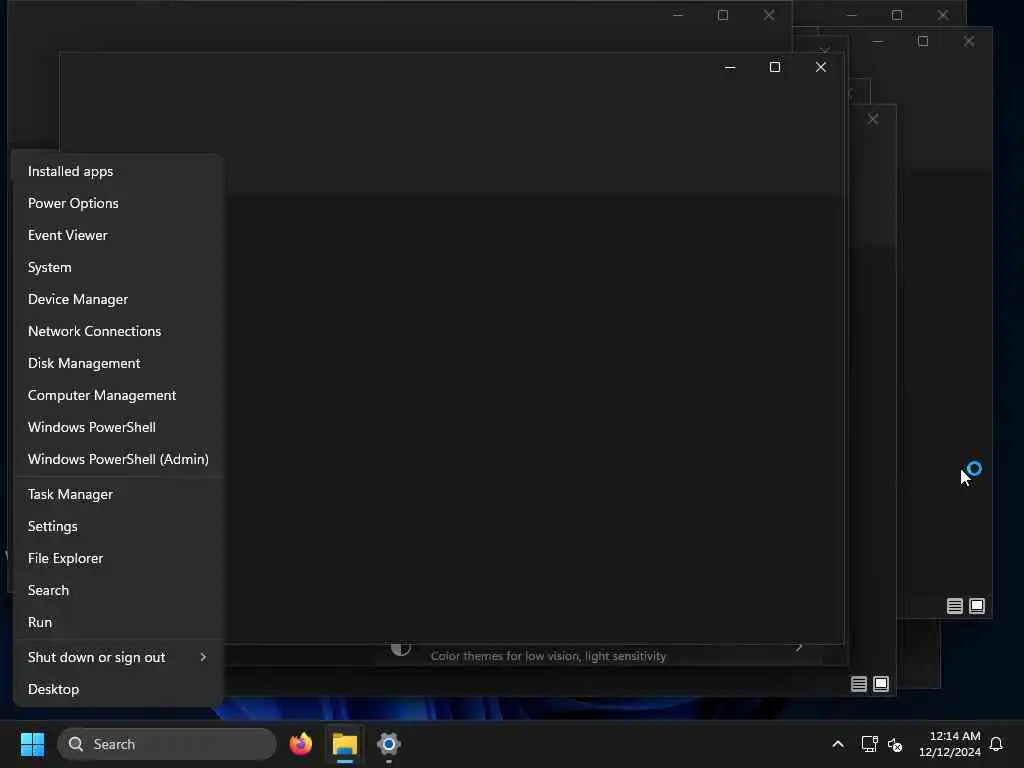
Task: Open network status tray icon
Action: [x=869, y=744]
